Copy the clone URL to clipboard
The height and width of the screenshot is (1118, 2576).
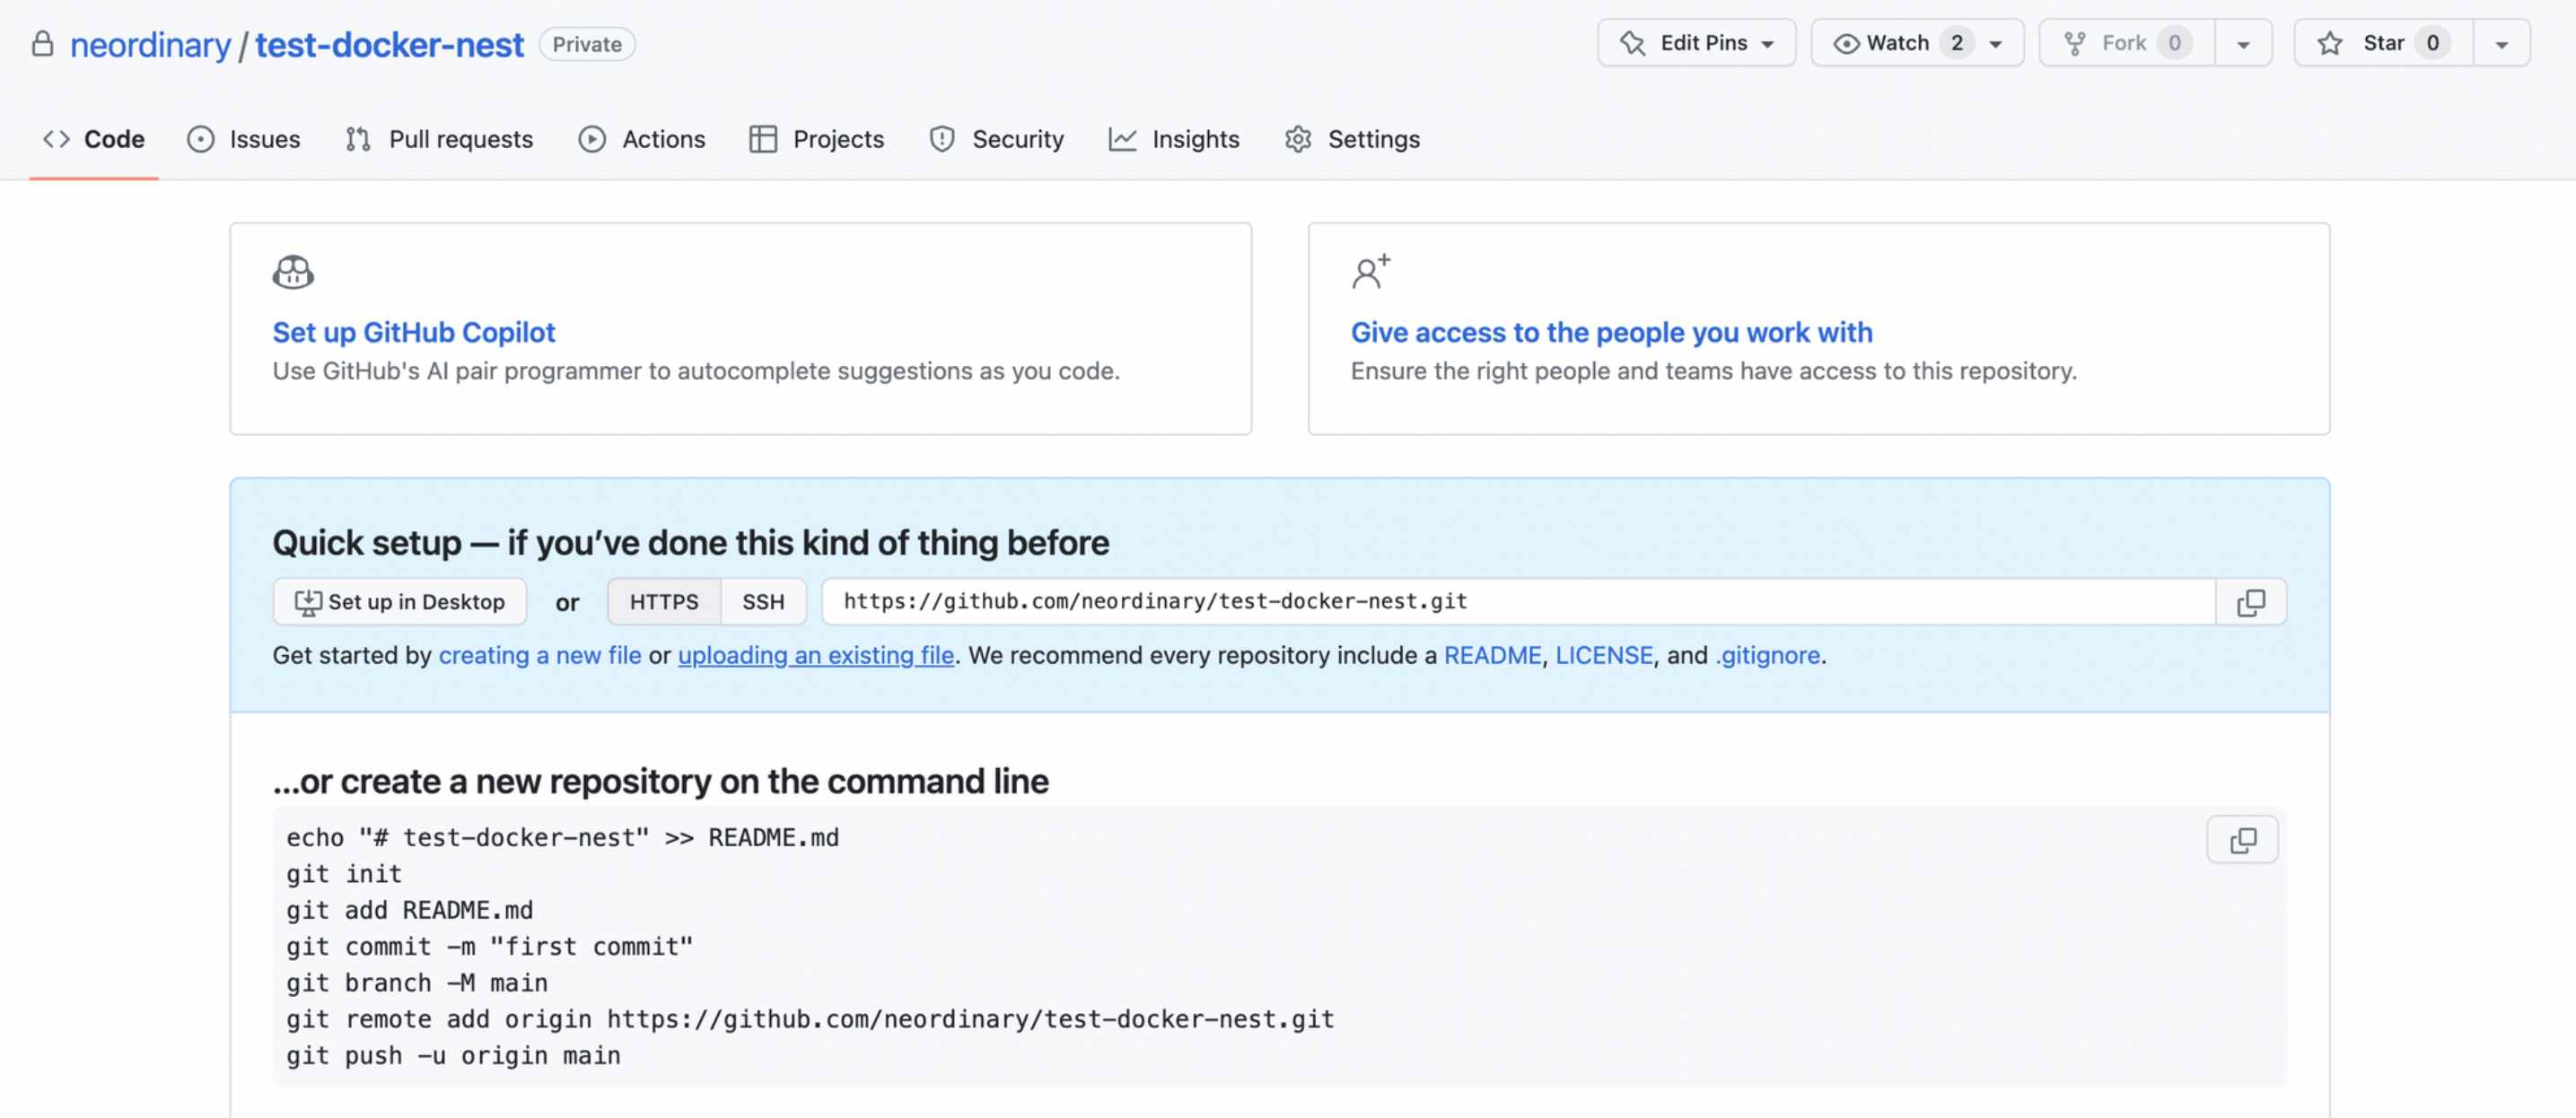coord(2251,602)
